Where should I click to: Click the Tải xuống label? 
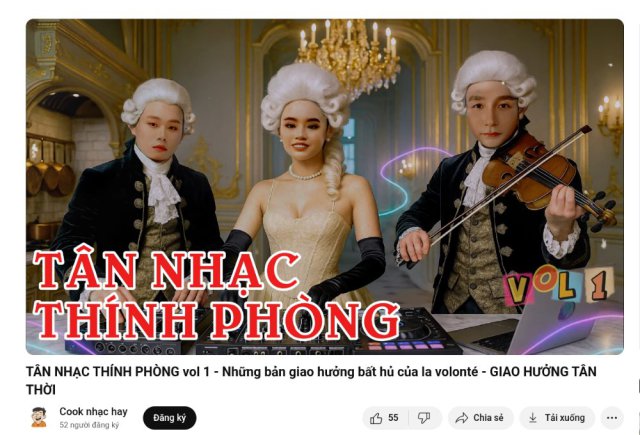point(564,418)
